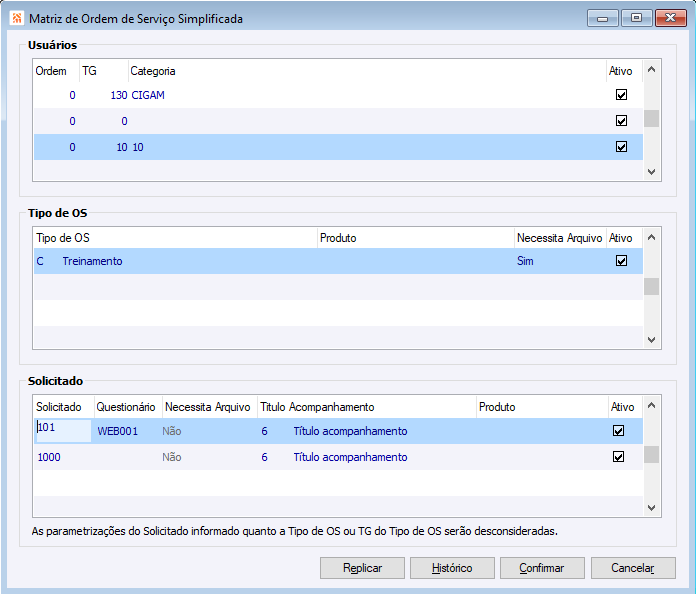The width and height of the screenshot is (696, 594).
Task: Click the Solicitado field containing 101
Action: [x=63, y=430]
